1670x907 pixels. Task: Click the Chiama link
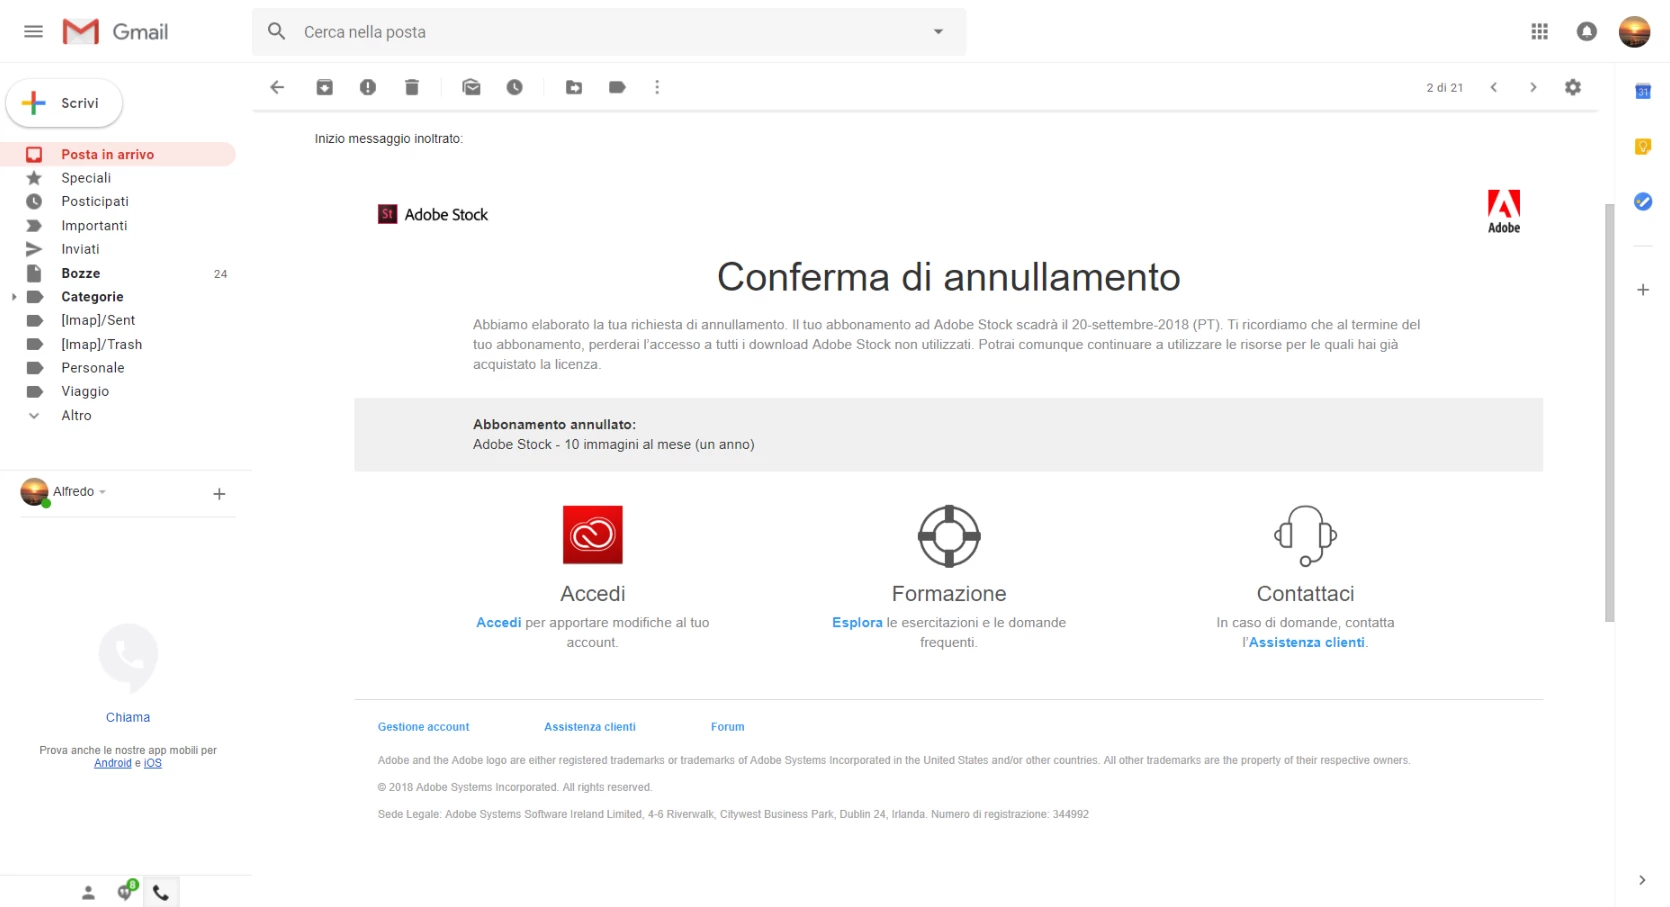click(x=128, y=717)
